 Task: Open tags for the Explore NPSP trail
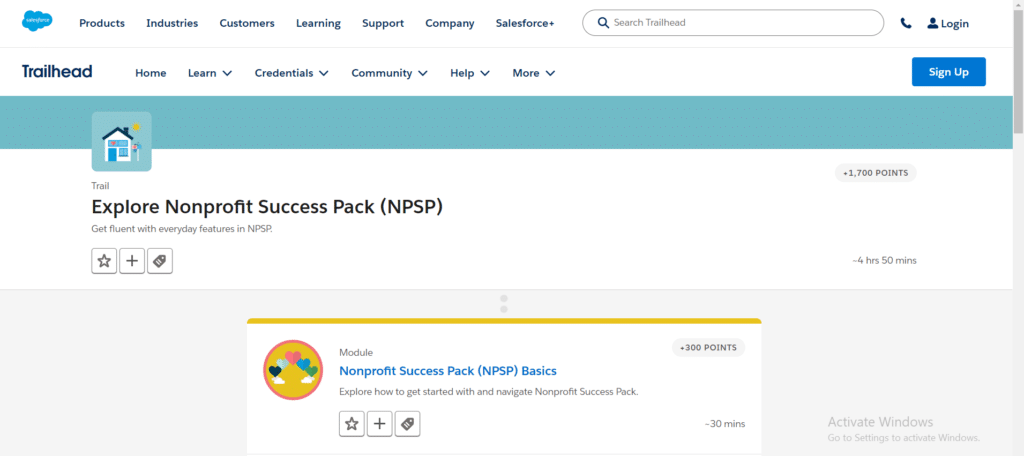pyautogui.click(x=160, y=261)
